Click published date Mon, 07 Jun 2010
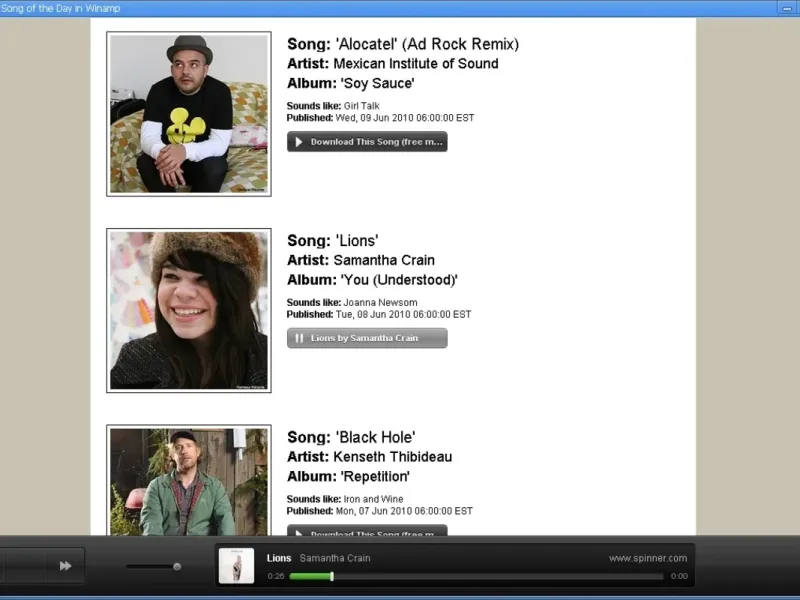Viewport: 800px width, 600px height. click(380, 511)
